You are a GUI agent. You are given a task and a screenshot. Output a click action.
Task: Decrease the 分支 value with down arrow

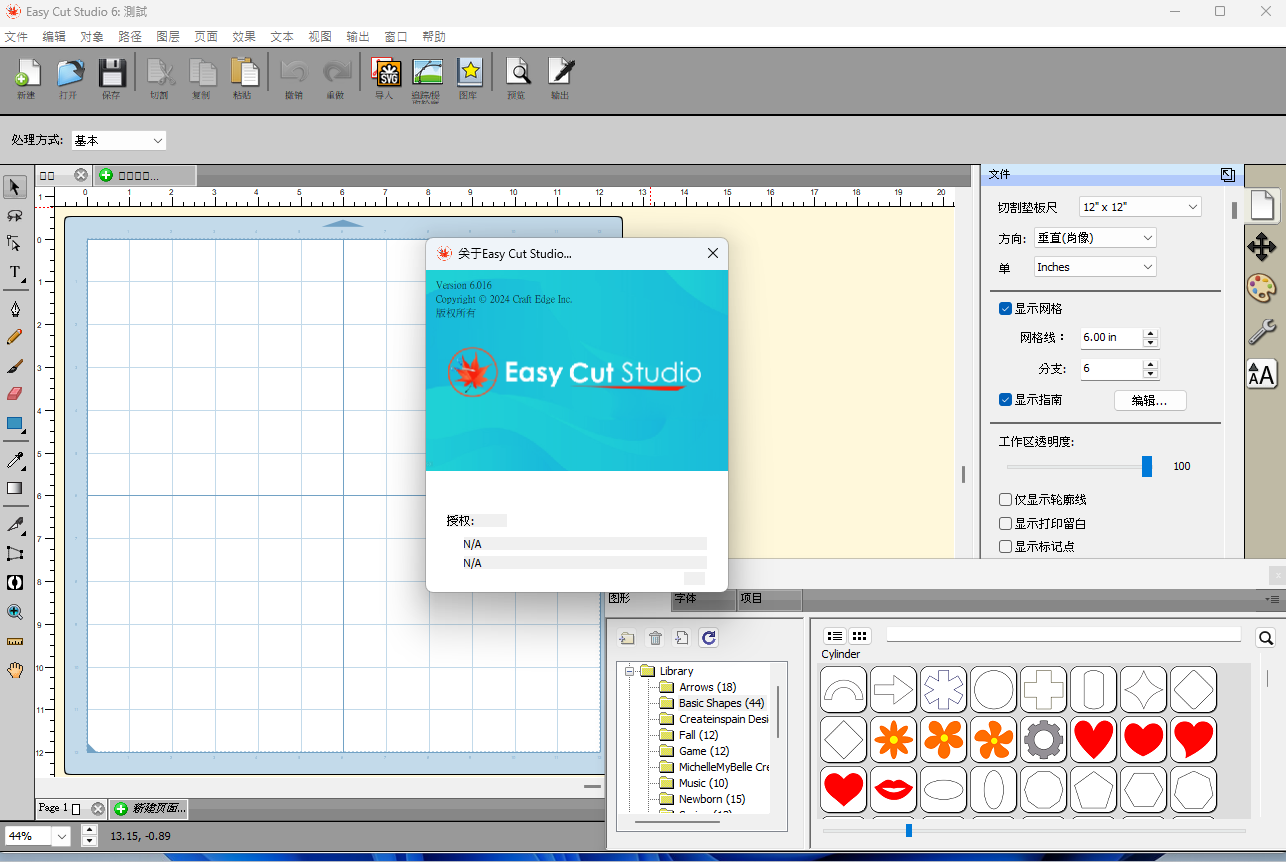1150,374
